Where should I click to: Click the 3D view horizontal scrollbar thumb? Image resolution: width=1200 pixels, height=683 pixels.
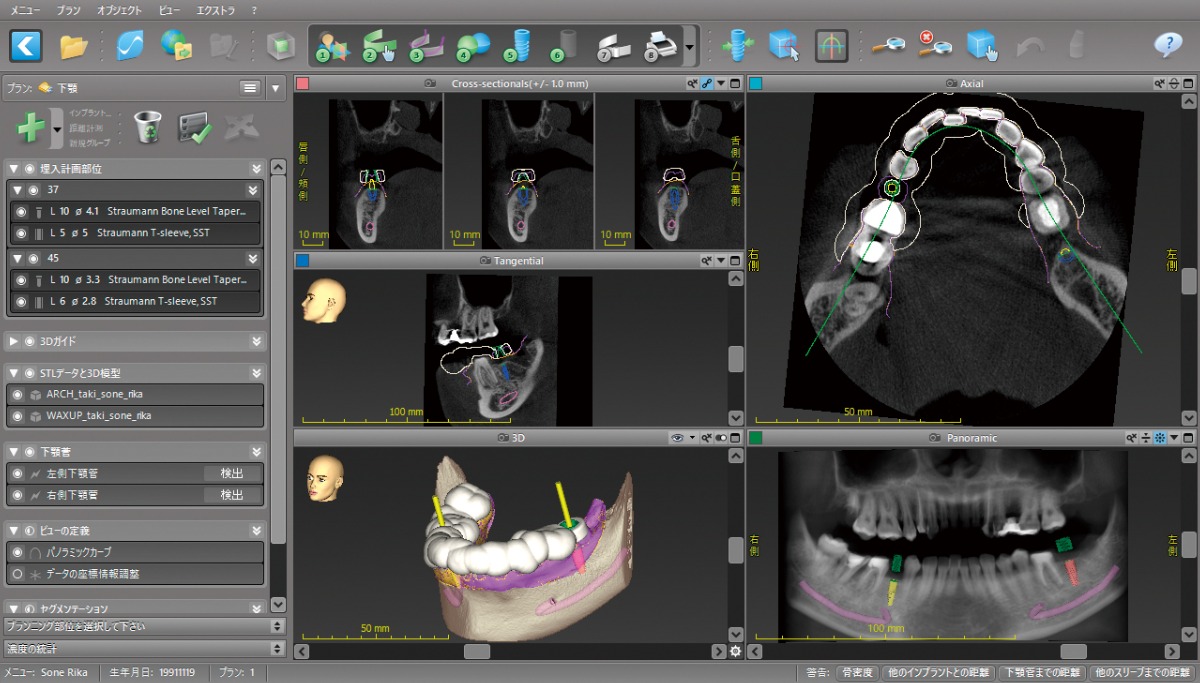coord(477,651)
